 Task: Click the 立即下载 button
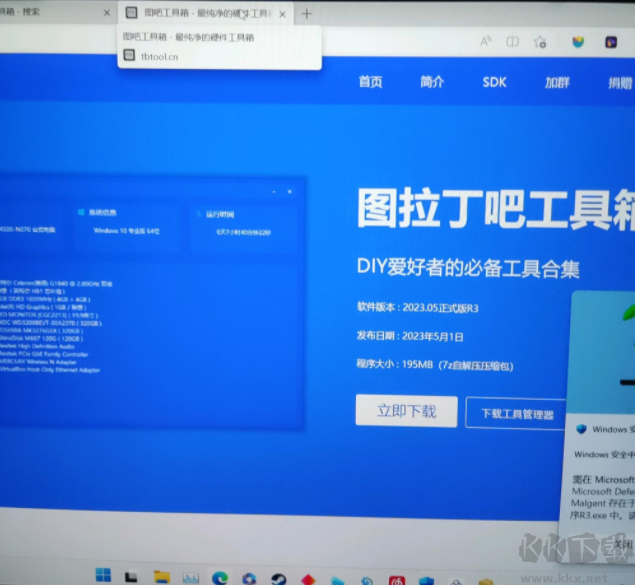pos(407,411)
